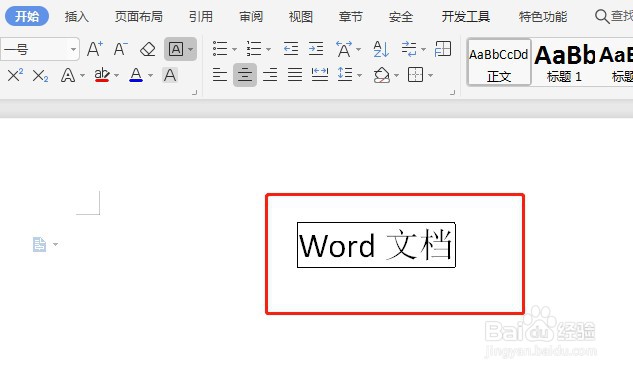
Task: Clear formatting with eraser icon
Action: pyautogui.click(x=147, y=50)
